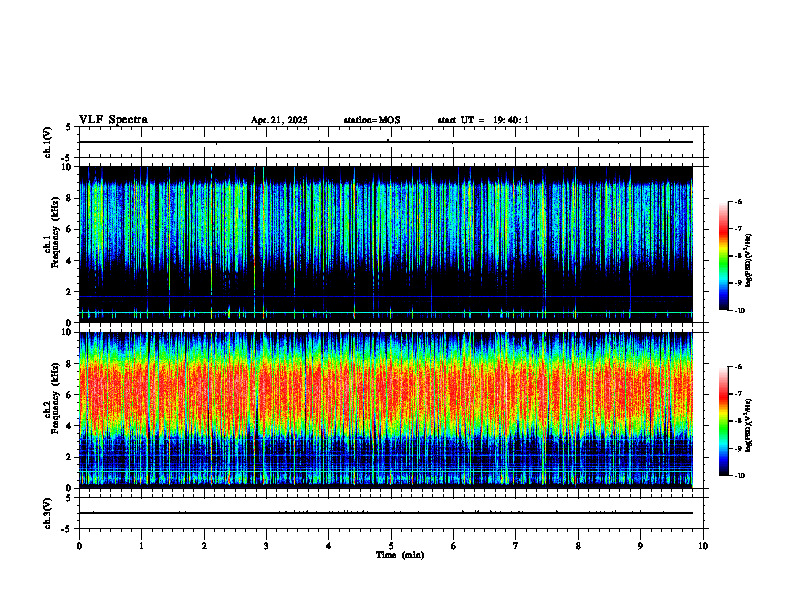Click the "-10" label on ch.1 colorbar
The height and width of the screenshot is (612, 792).
pos(740,311)
